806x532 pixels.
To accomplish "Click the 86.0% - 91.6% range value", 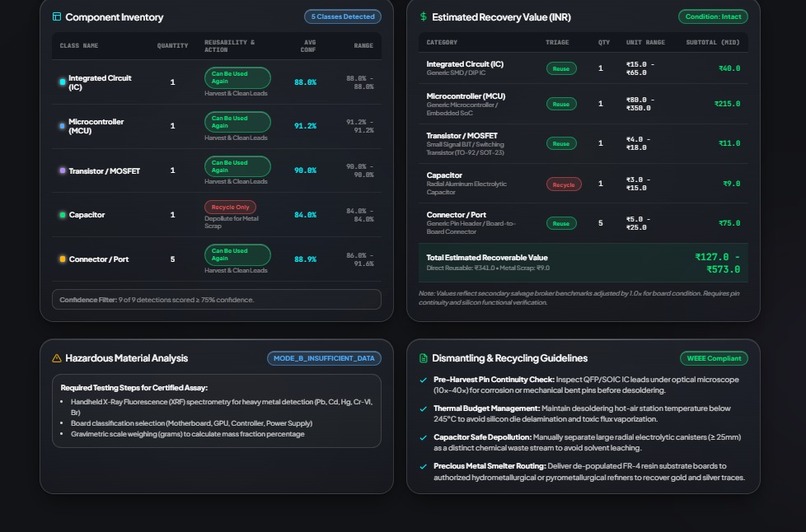I will pyautogui.click(x=360, y=260).
